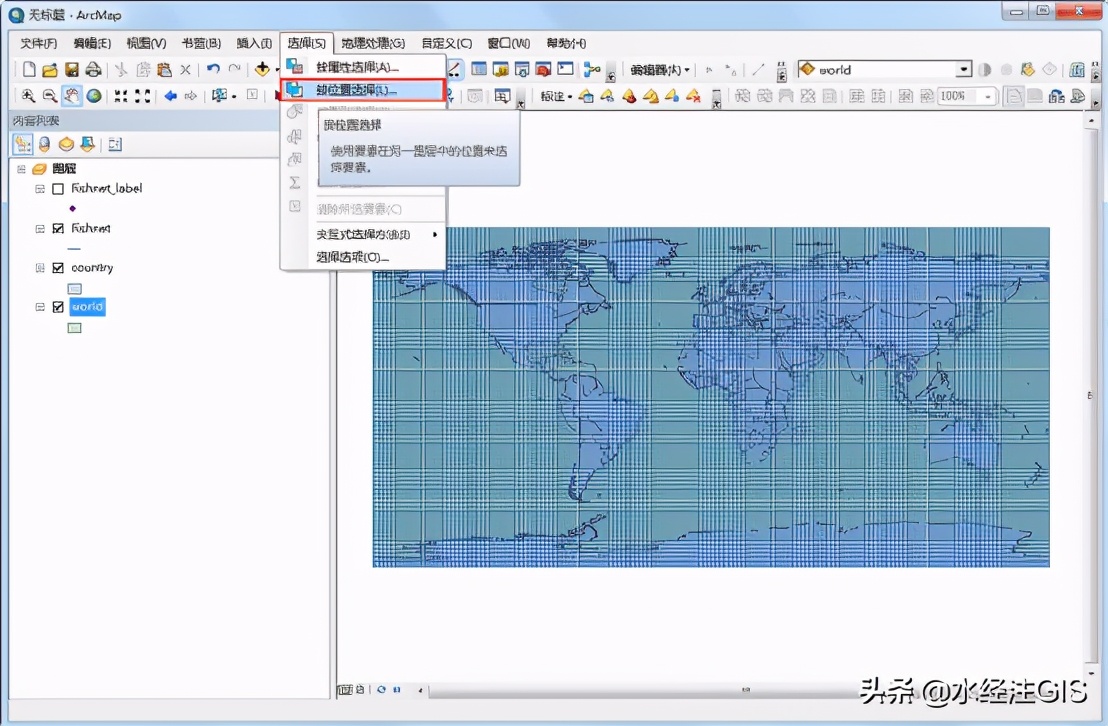Click the Editor dropdown button
The width and height of the screenshot is (1108, 726).
(x=660, y=70)
